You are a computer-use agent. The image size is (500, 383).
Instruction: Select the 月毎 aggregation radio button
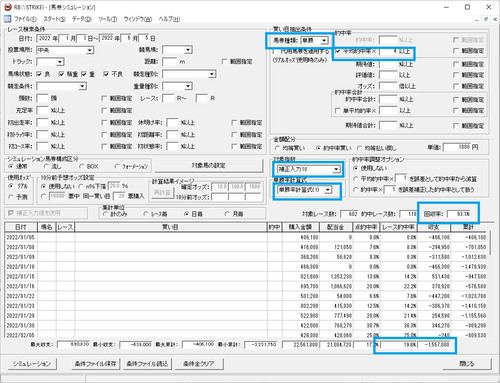click(x=227, y=214)
